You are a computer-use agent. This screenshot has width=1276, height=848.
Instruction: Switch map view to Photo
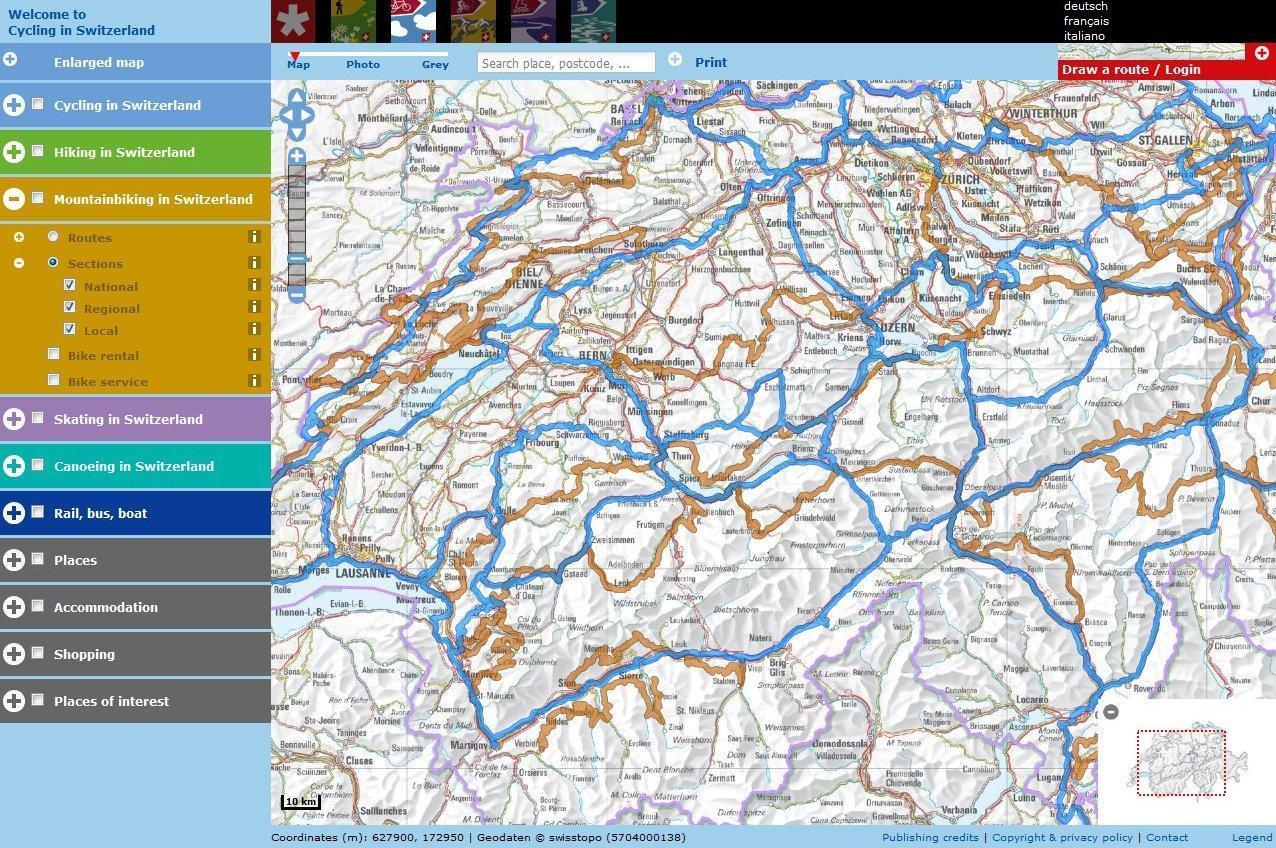(x=363, y=65)
